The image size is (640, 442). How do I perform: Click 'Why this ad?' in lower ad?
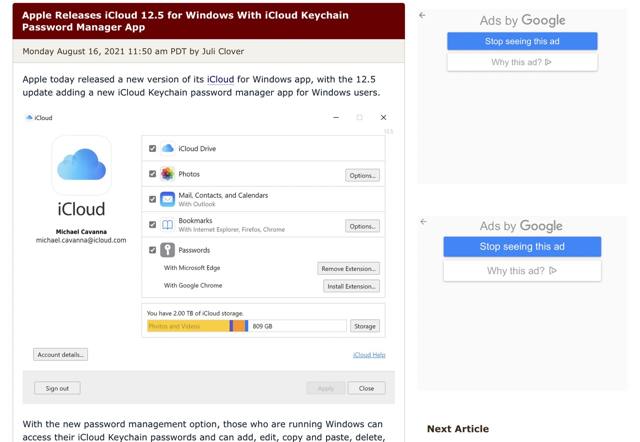[x=522, y=271]
